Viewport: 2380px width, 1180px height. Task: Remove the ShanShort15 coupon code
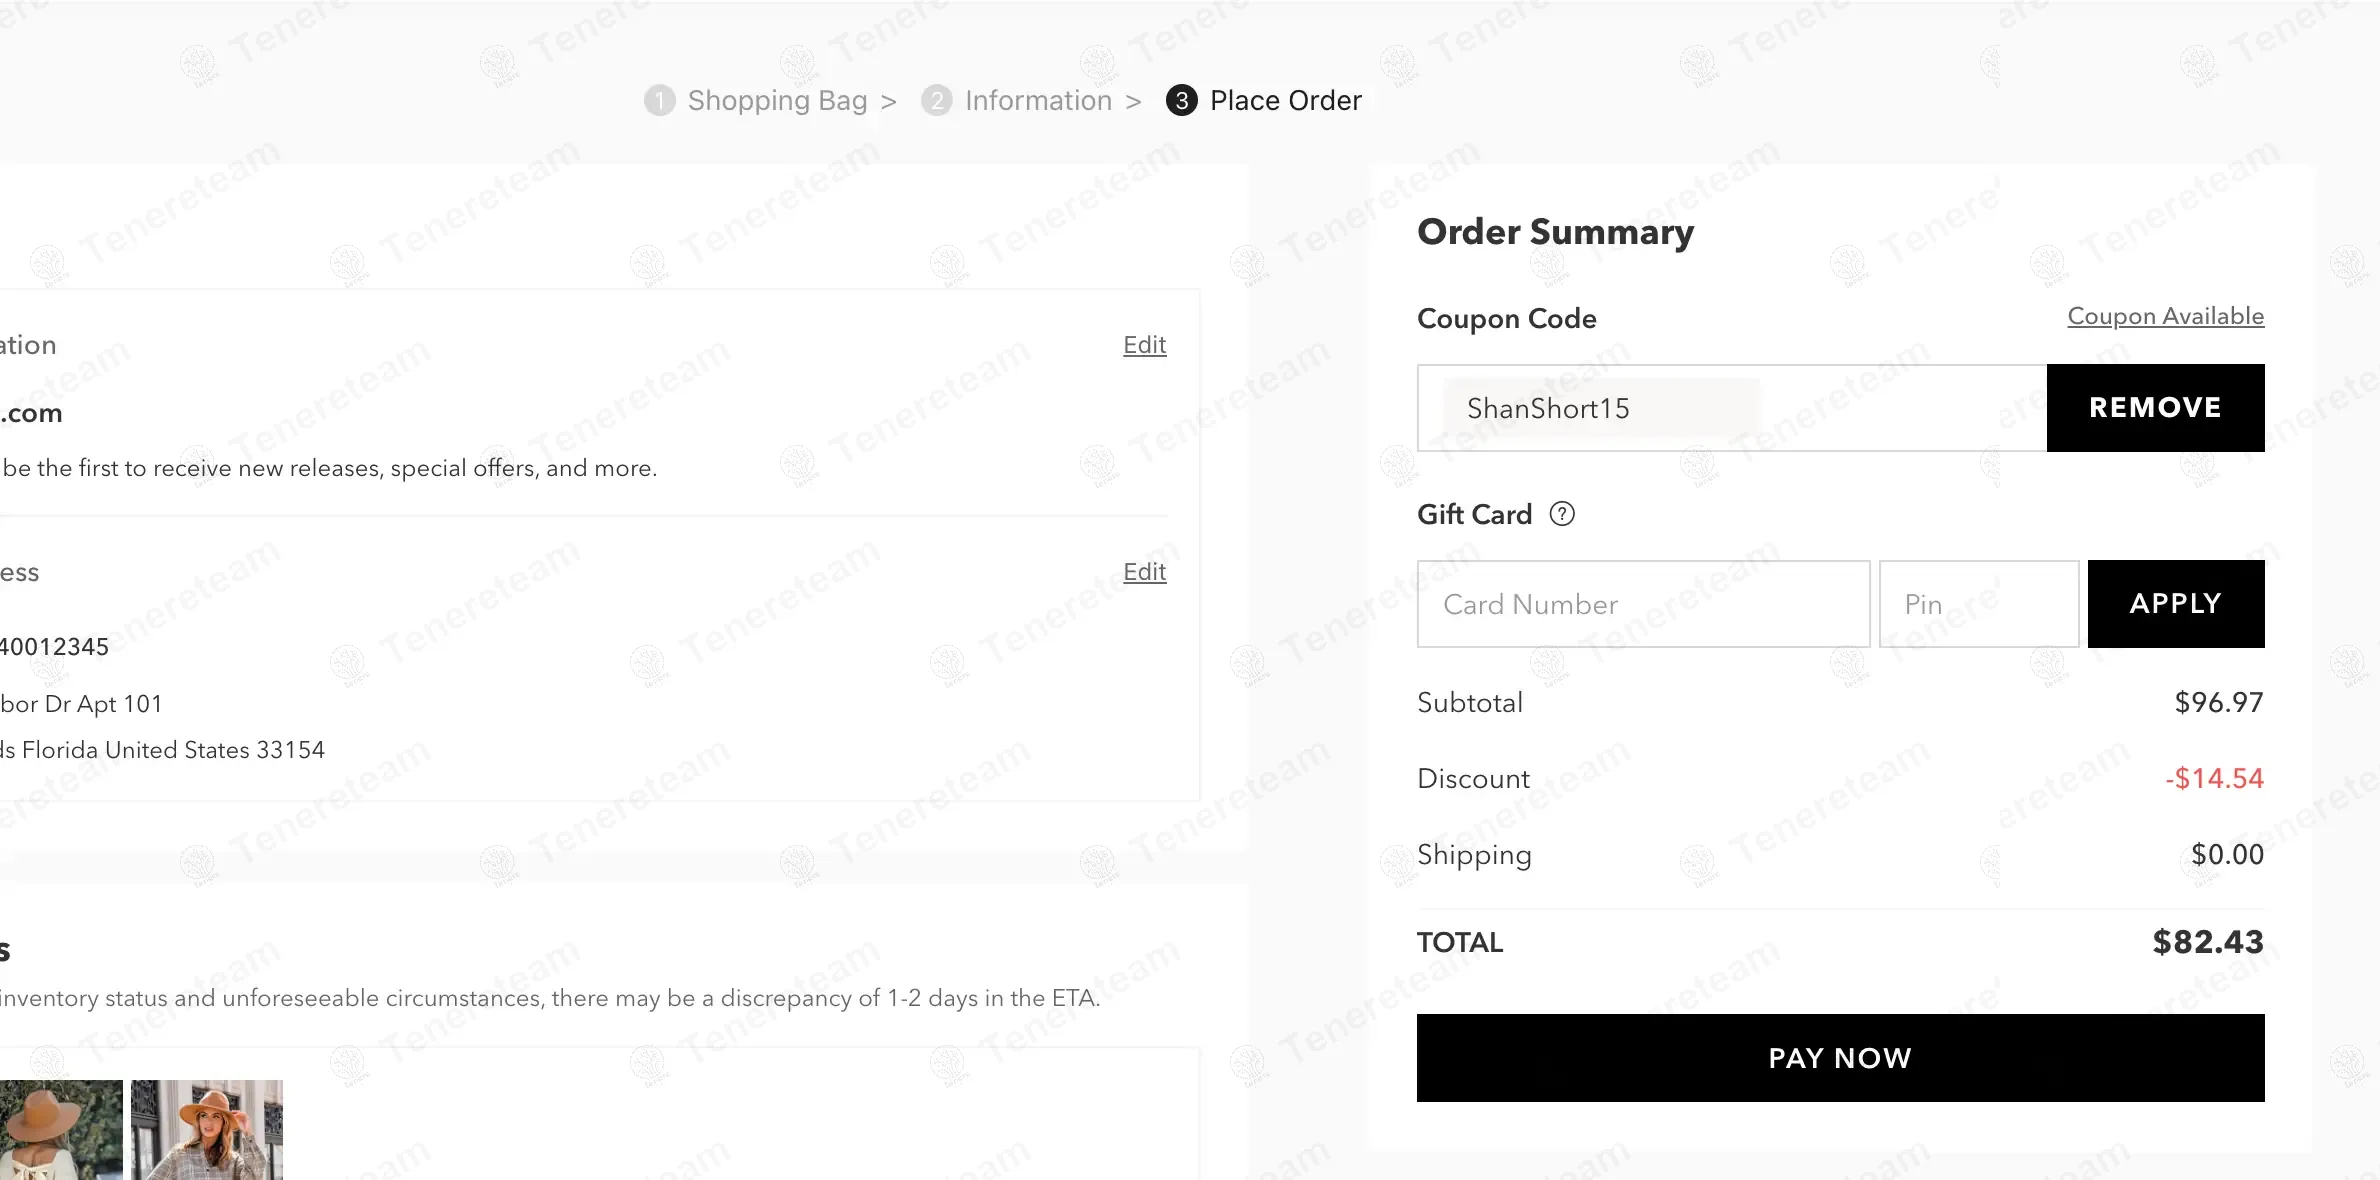tap(2155, 408)
